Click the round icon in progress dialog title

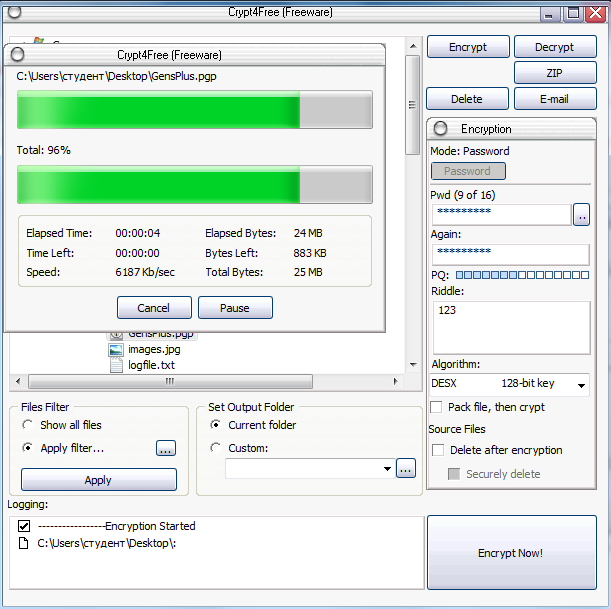pos(18,55)
